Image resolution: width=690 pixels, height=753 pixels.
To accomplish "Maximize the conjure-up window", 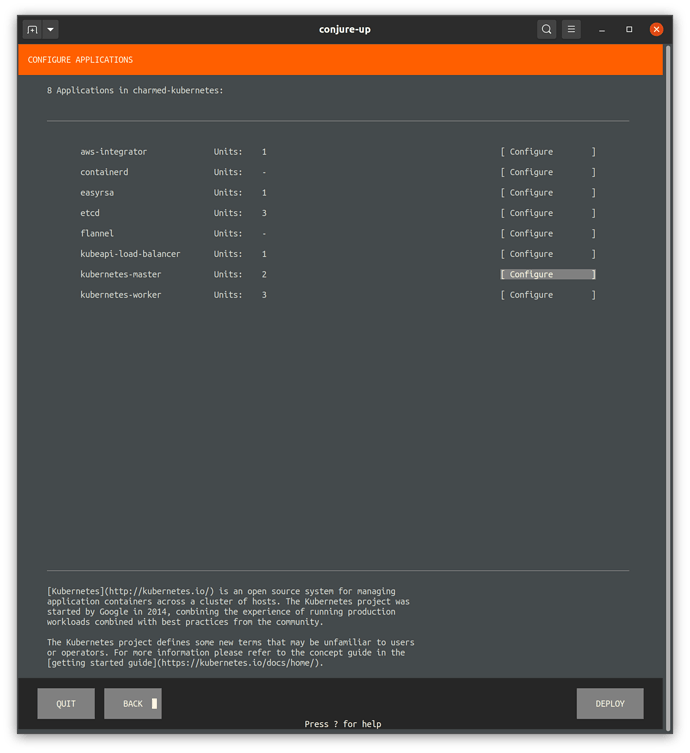I will point(629,29).
